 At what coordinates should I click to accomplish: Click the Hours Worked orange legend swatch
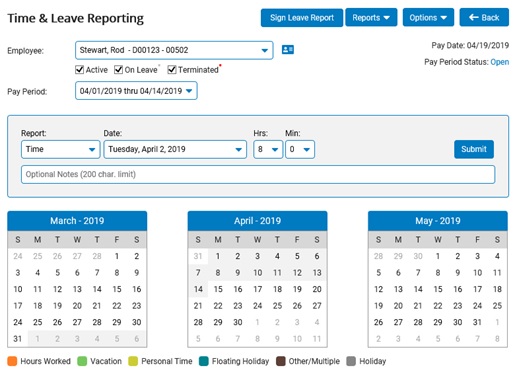pos(12,361)
